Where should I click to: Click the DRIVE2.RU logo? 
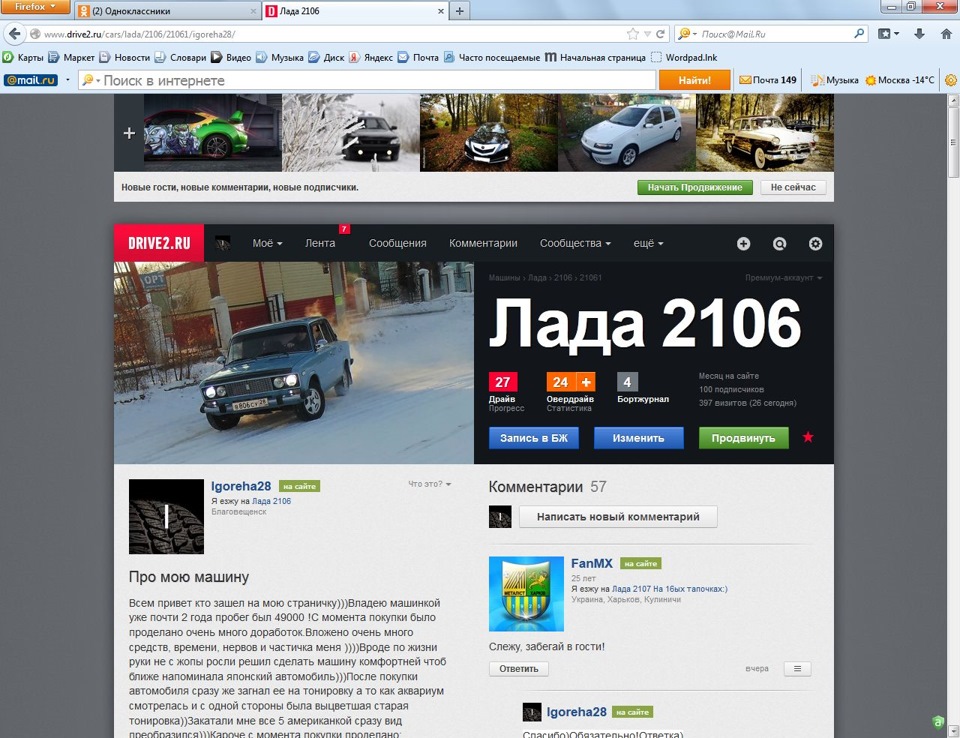(x=159, y=243)
